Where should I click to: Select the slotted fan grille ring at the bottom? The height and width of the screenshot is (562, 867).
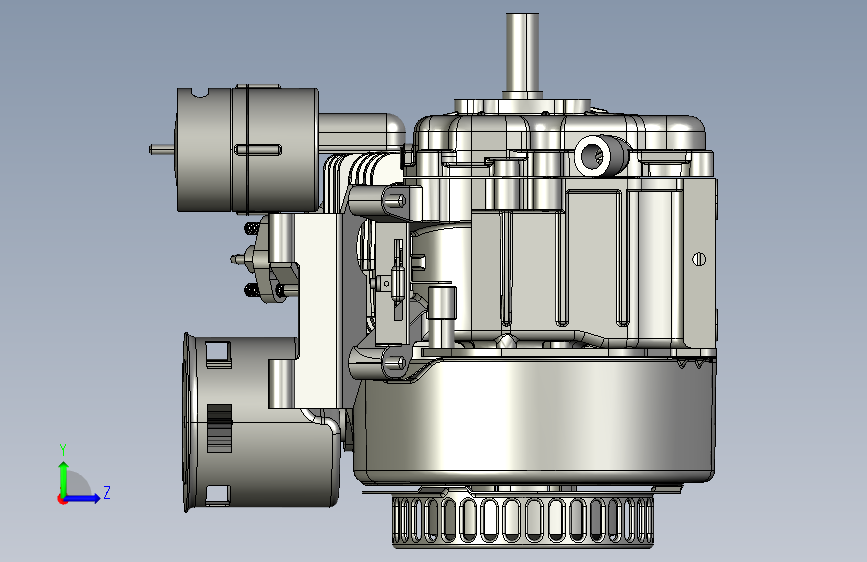pos(523,520)
